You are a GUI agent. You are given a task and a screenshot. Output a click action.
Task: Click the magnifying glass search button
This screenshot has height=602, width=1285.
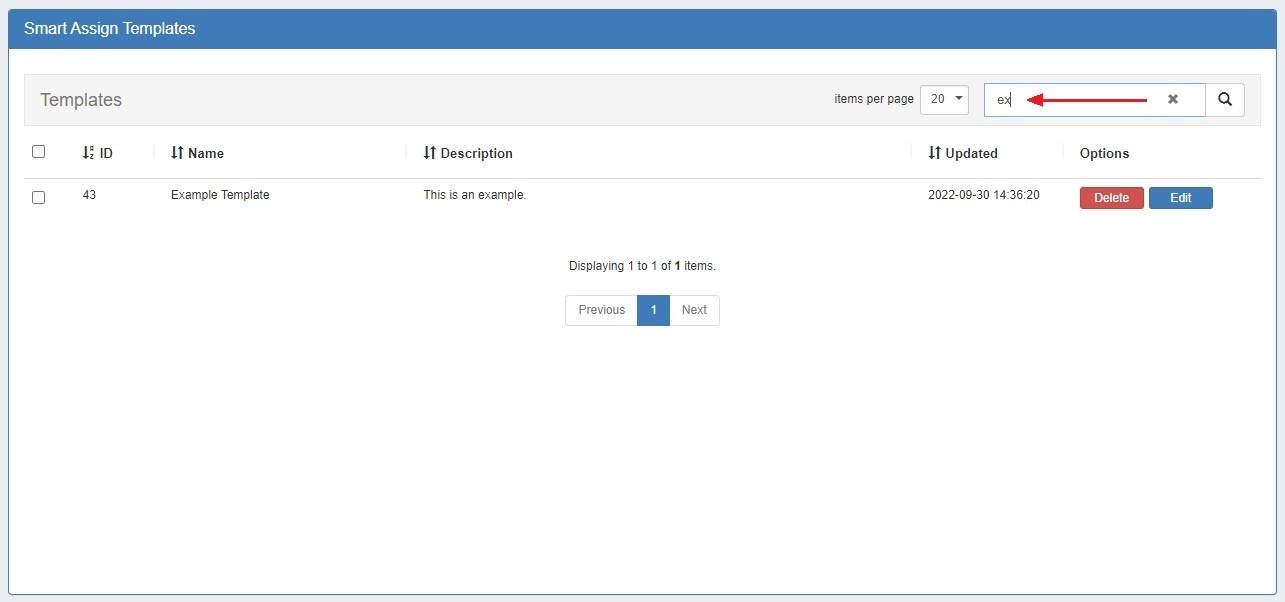[1225, 100]
